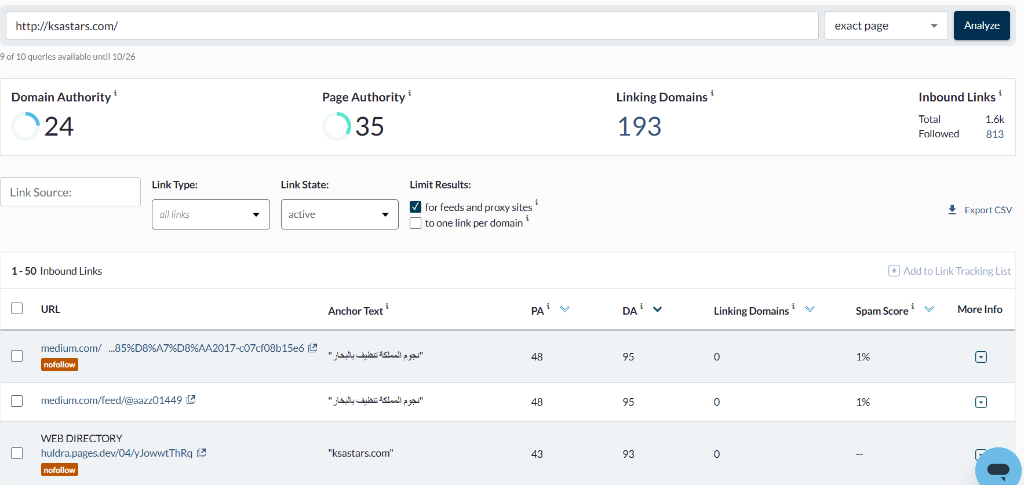This screenshot has width=1024, height=485.
Task: Open the 193 linking domains count
Action: click(639, 127)
